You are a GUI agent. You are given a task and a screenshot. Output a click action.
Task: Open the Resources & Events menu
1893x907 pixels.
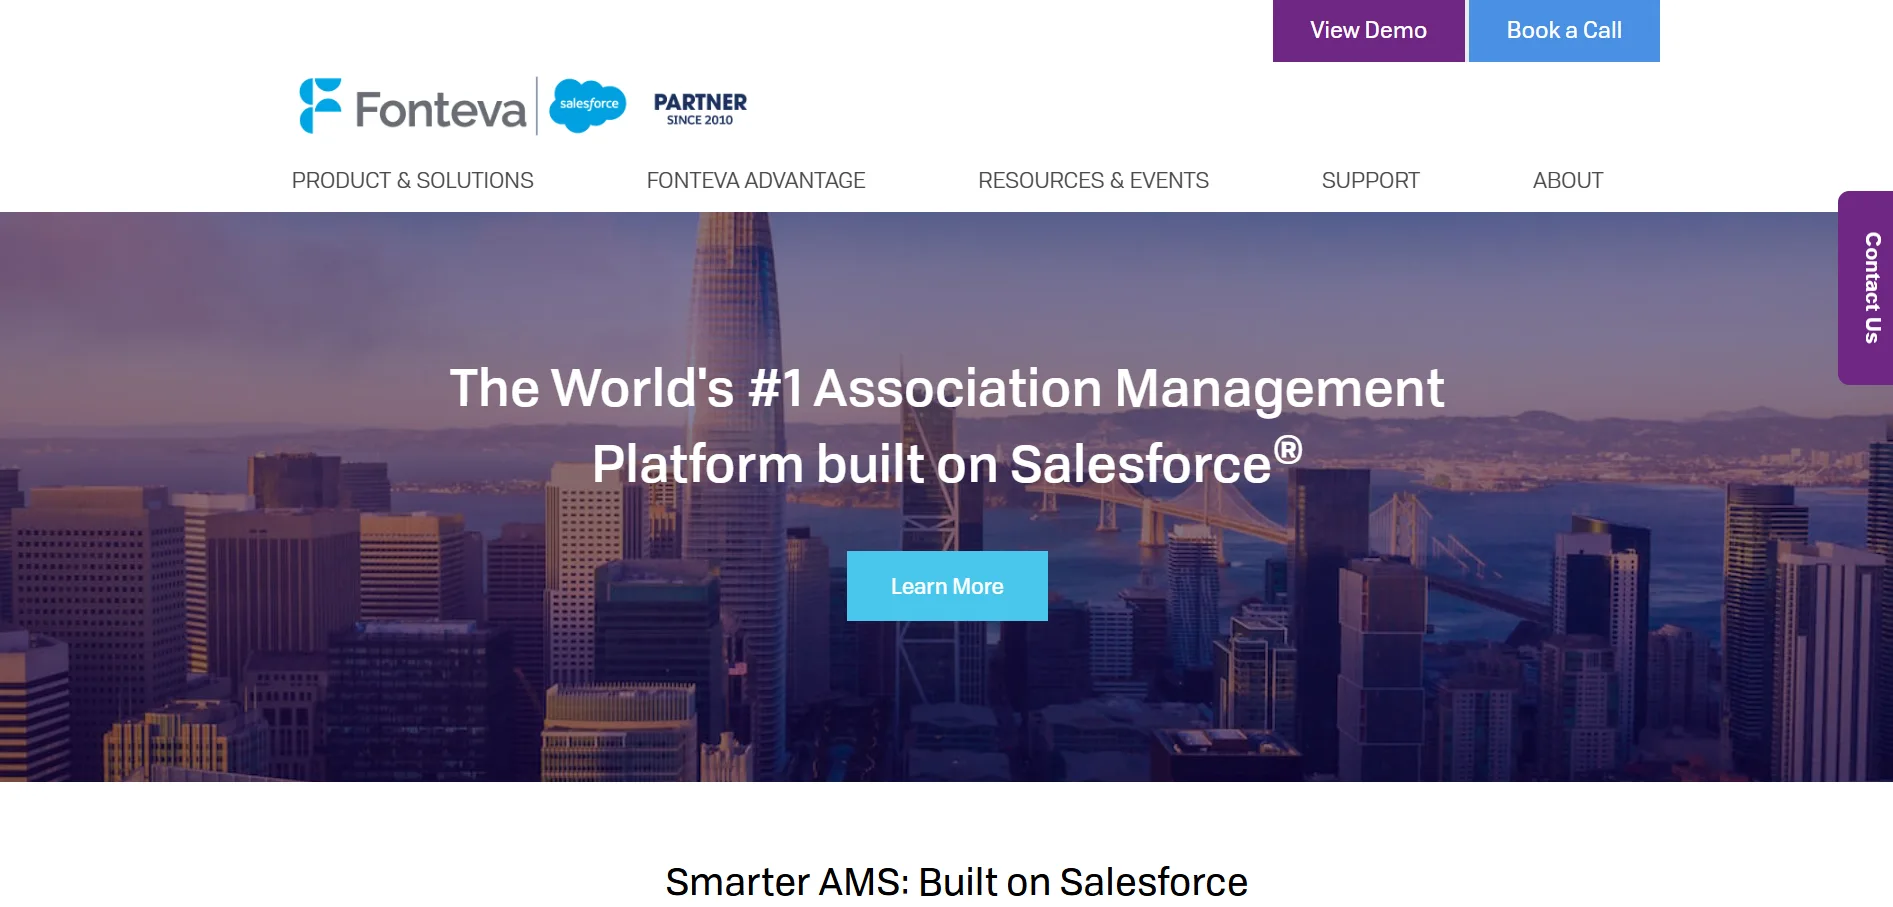point(1094,180)
